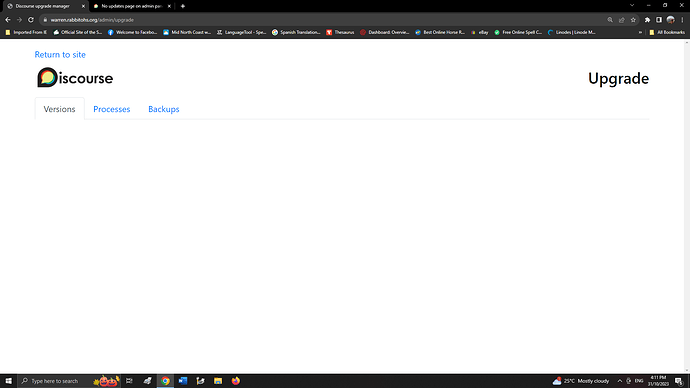690x388 pixels.
Task: Open LanguageTool bookmark
Action: (242, 32)
